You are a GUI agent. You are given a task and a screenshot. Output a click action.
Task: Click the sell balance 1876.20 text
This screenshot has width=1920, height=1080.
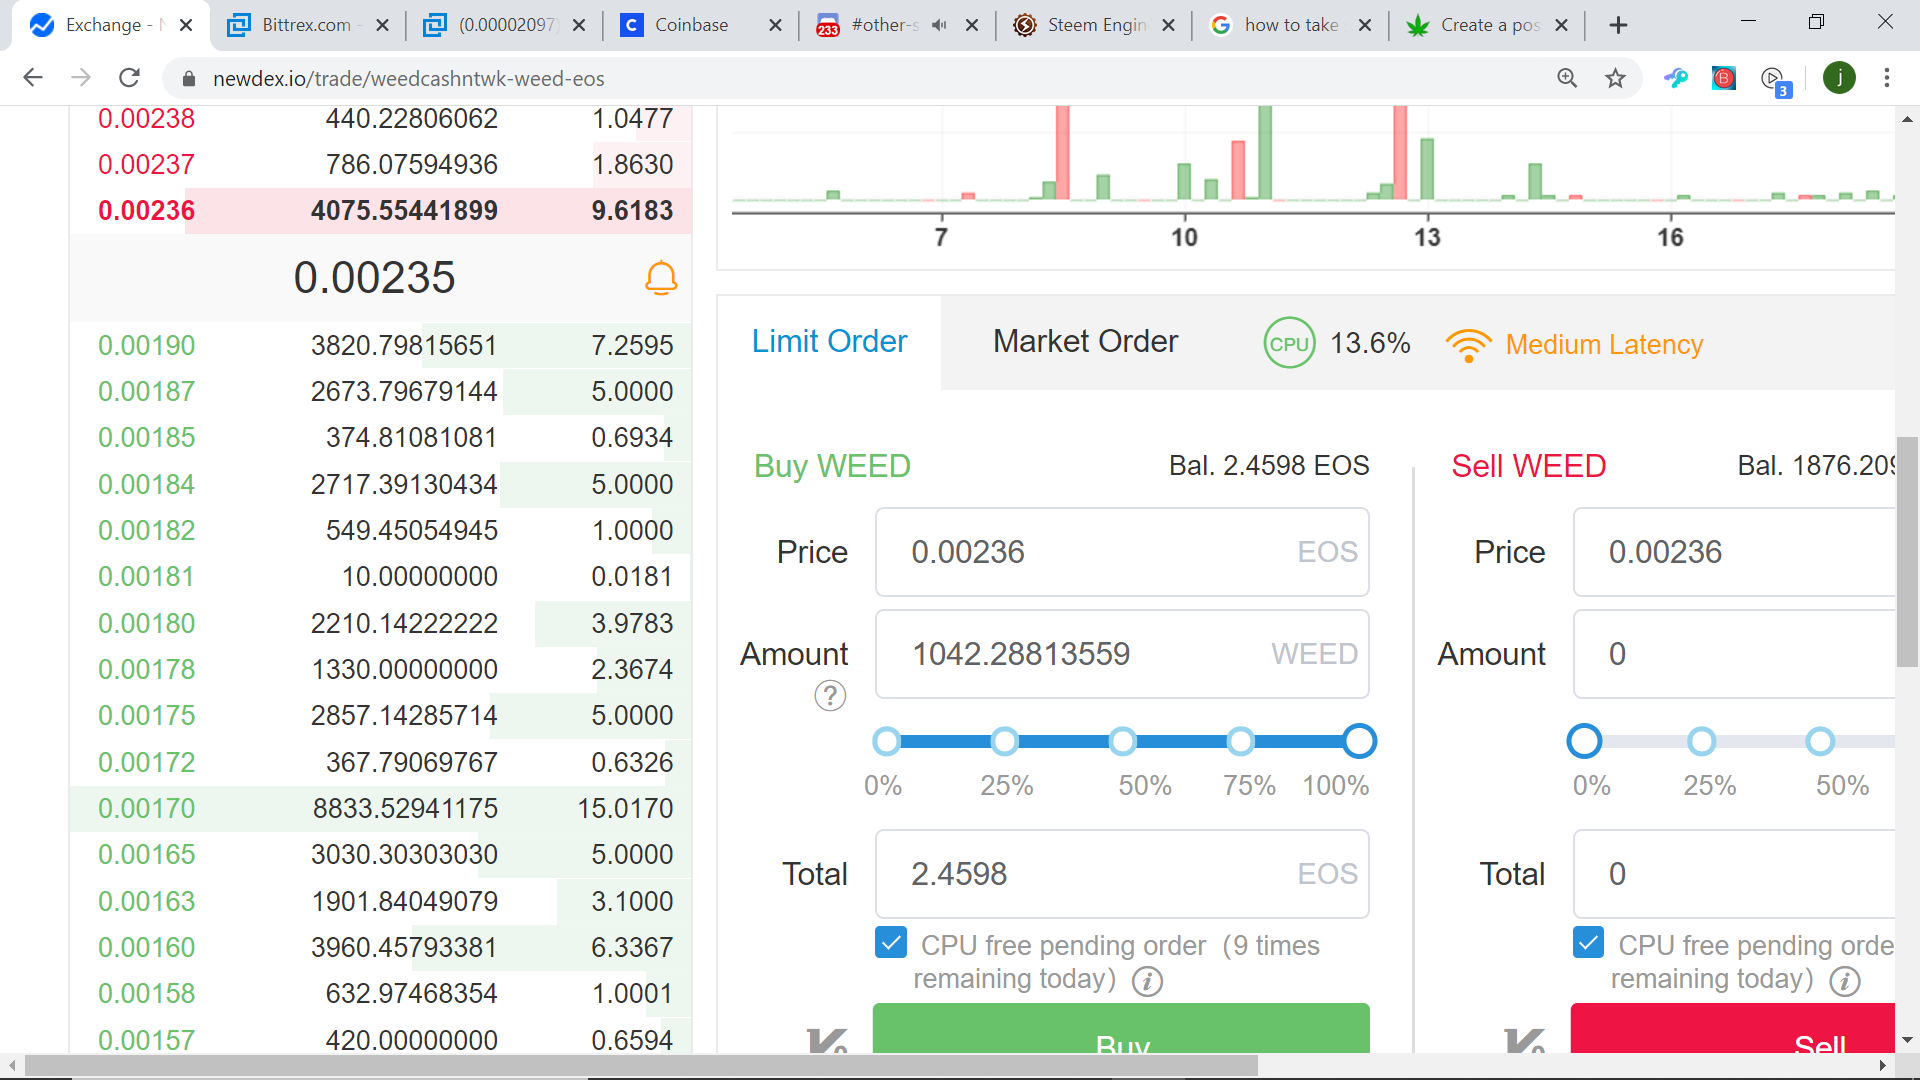click(1816, 466)
